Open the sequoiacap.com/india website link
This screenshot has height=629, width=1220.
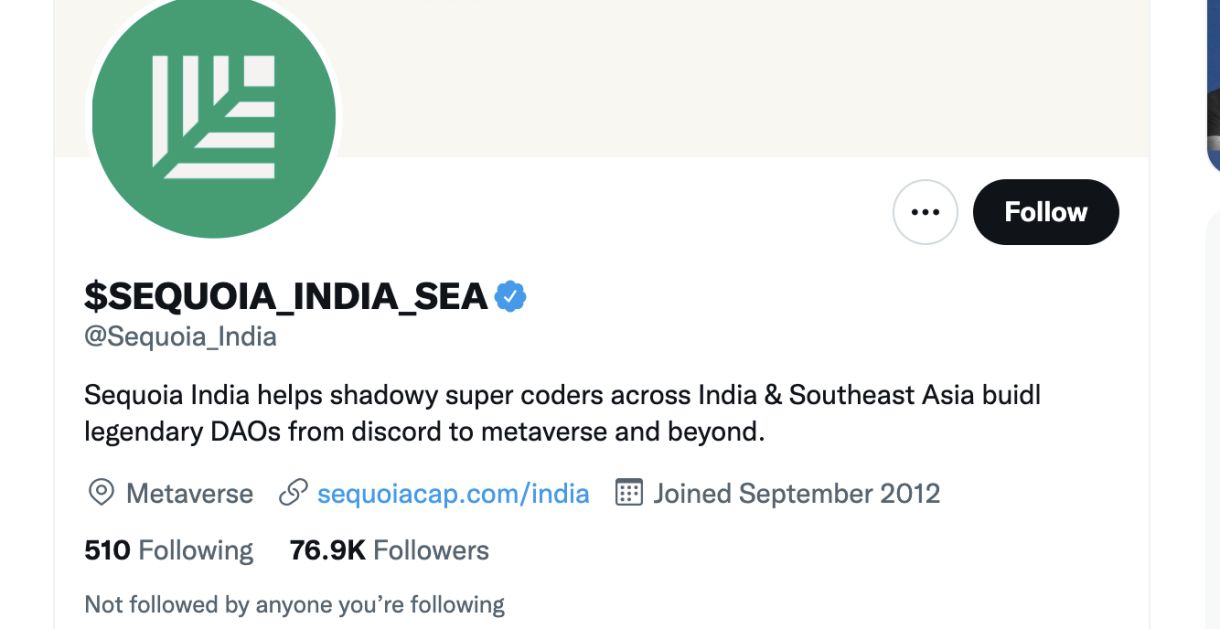453,493
